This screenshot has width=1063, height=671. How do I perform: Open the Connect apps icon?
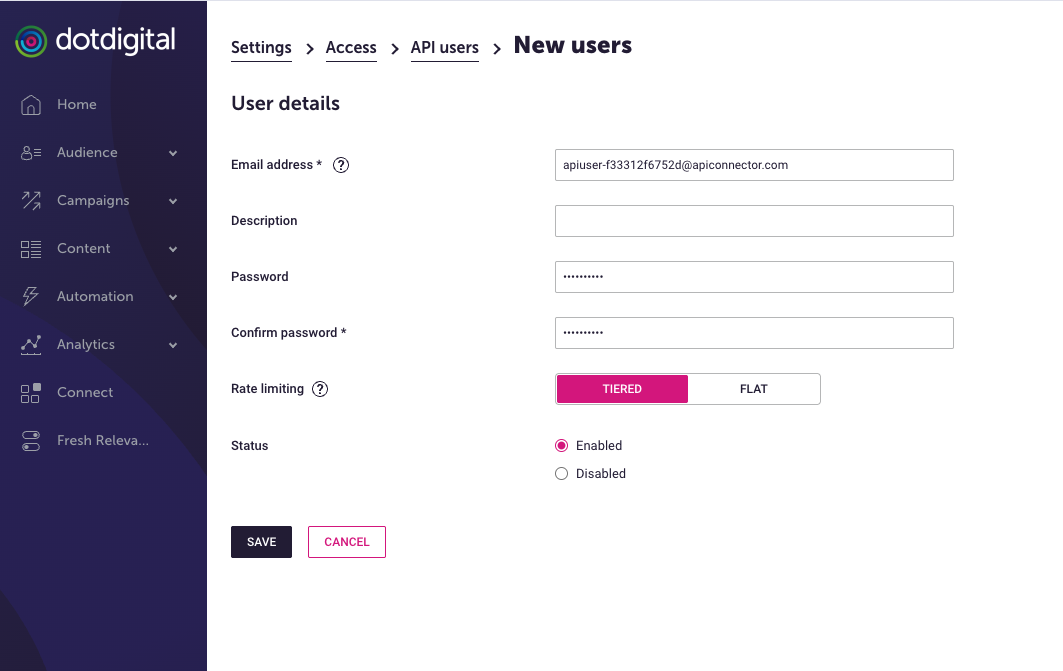tap(31, 393)
